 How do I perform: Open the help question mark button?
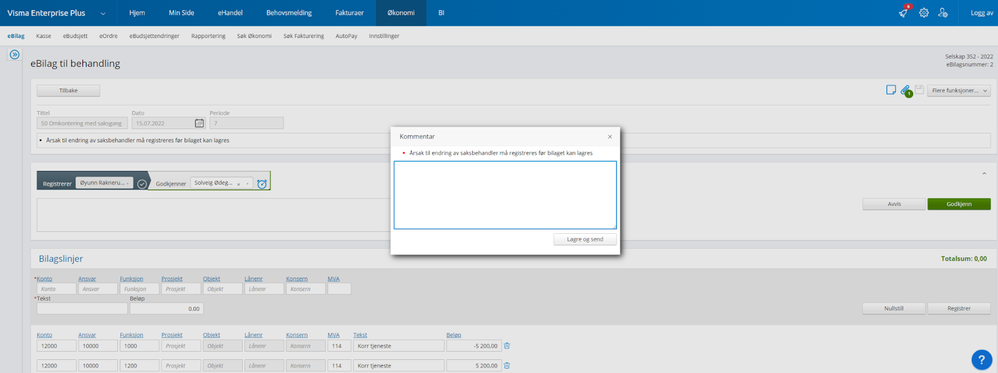coord(981,359)
